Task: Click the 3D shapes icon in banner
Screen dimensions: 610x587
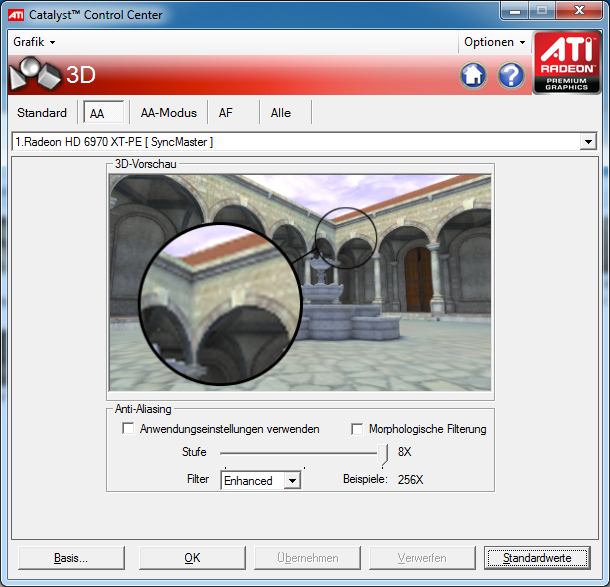Action: click(35, 74)
